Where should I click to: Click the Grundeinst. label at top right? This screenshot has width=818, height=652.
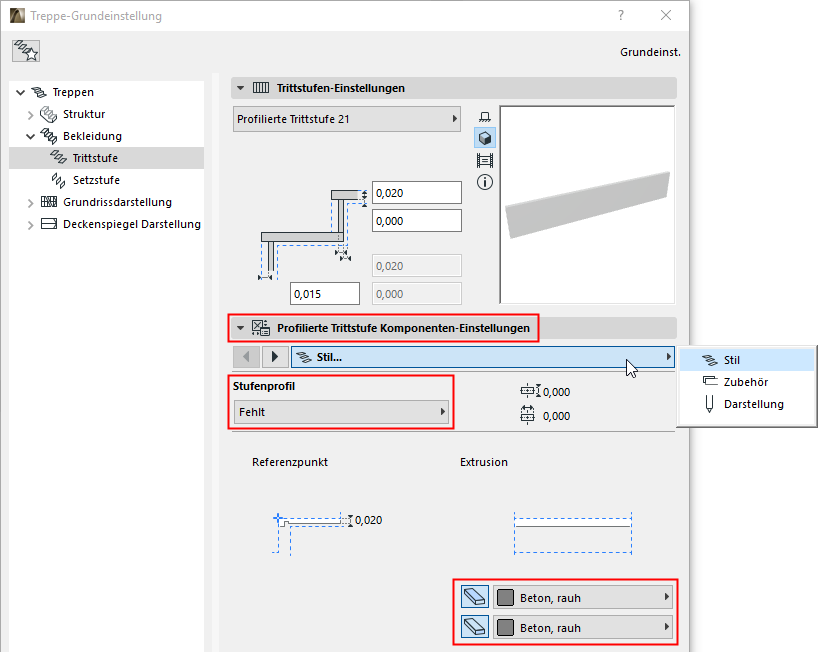(650, 52)
